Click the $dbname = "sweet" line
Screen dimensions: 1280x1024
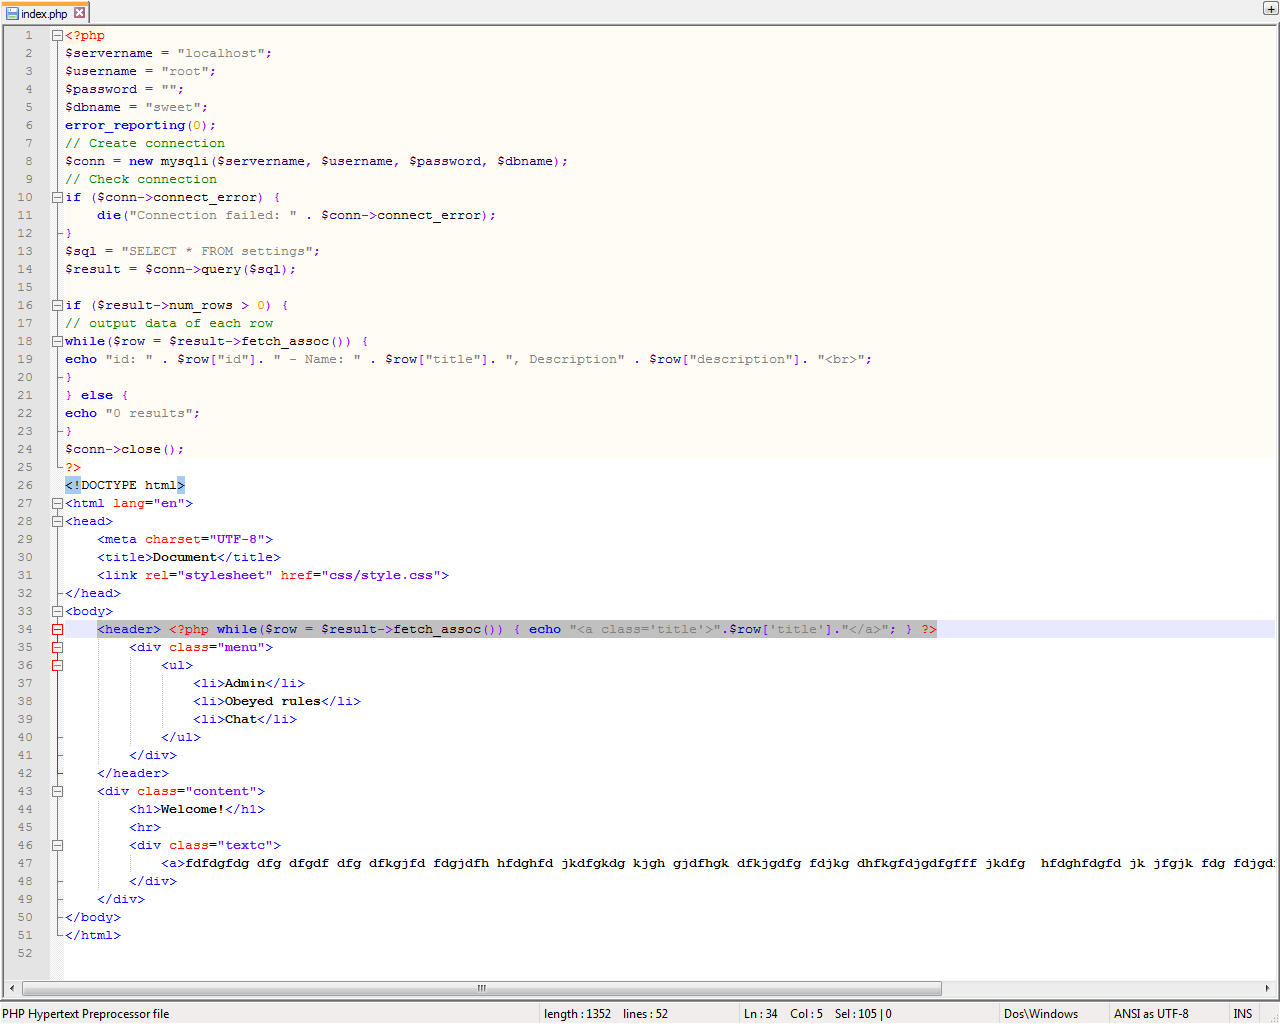[137, 107]
